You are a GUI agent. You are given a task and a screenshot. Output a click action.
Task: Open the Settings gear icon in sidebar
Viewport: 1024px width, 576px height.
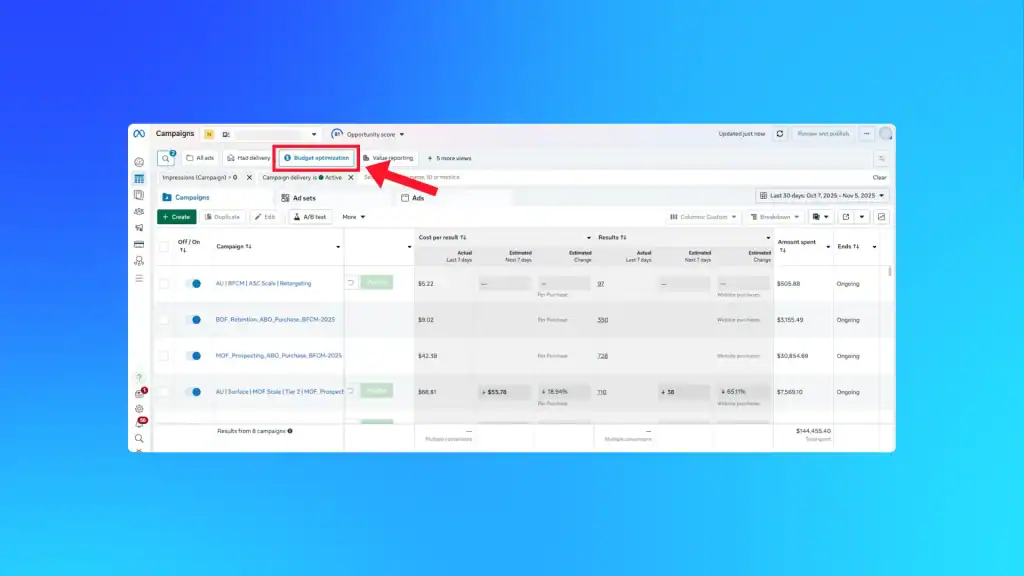pyautogui.click(x=139, y=409)
